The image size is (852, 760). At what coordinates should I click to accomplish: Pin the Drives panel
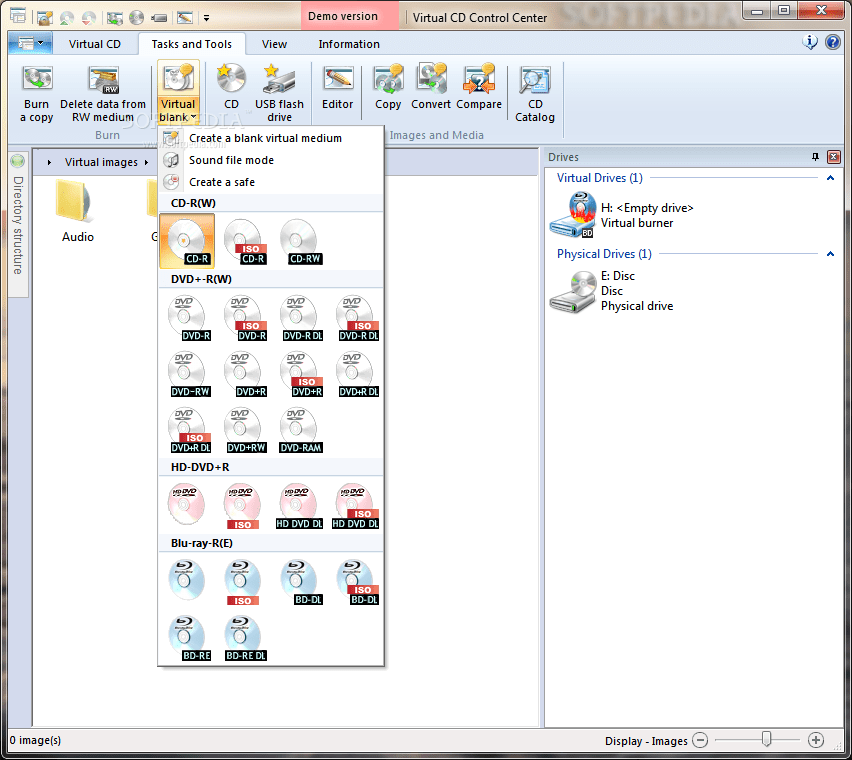point(817,156)
